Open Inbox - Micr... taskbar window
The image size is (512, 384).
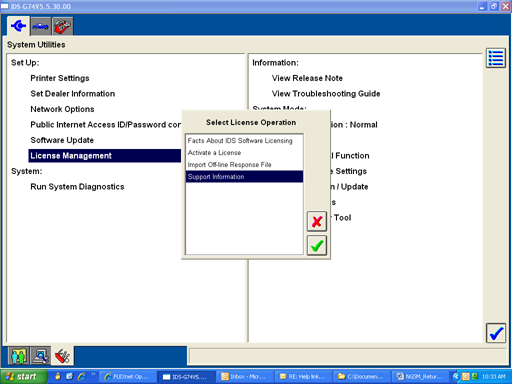tap(244, 377)
